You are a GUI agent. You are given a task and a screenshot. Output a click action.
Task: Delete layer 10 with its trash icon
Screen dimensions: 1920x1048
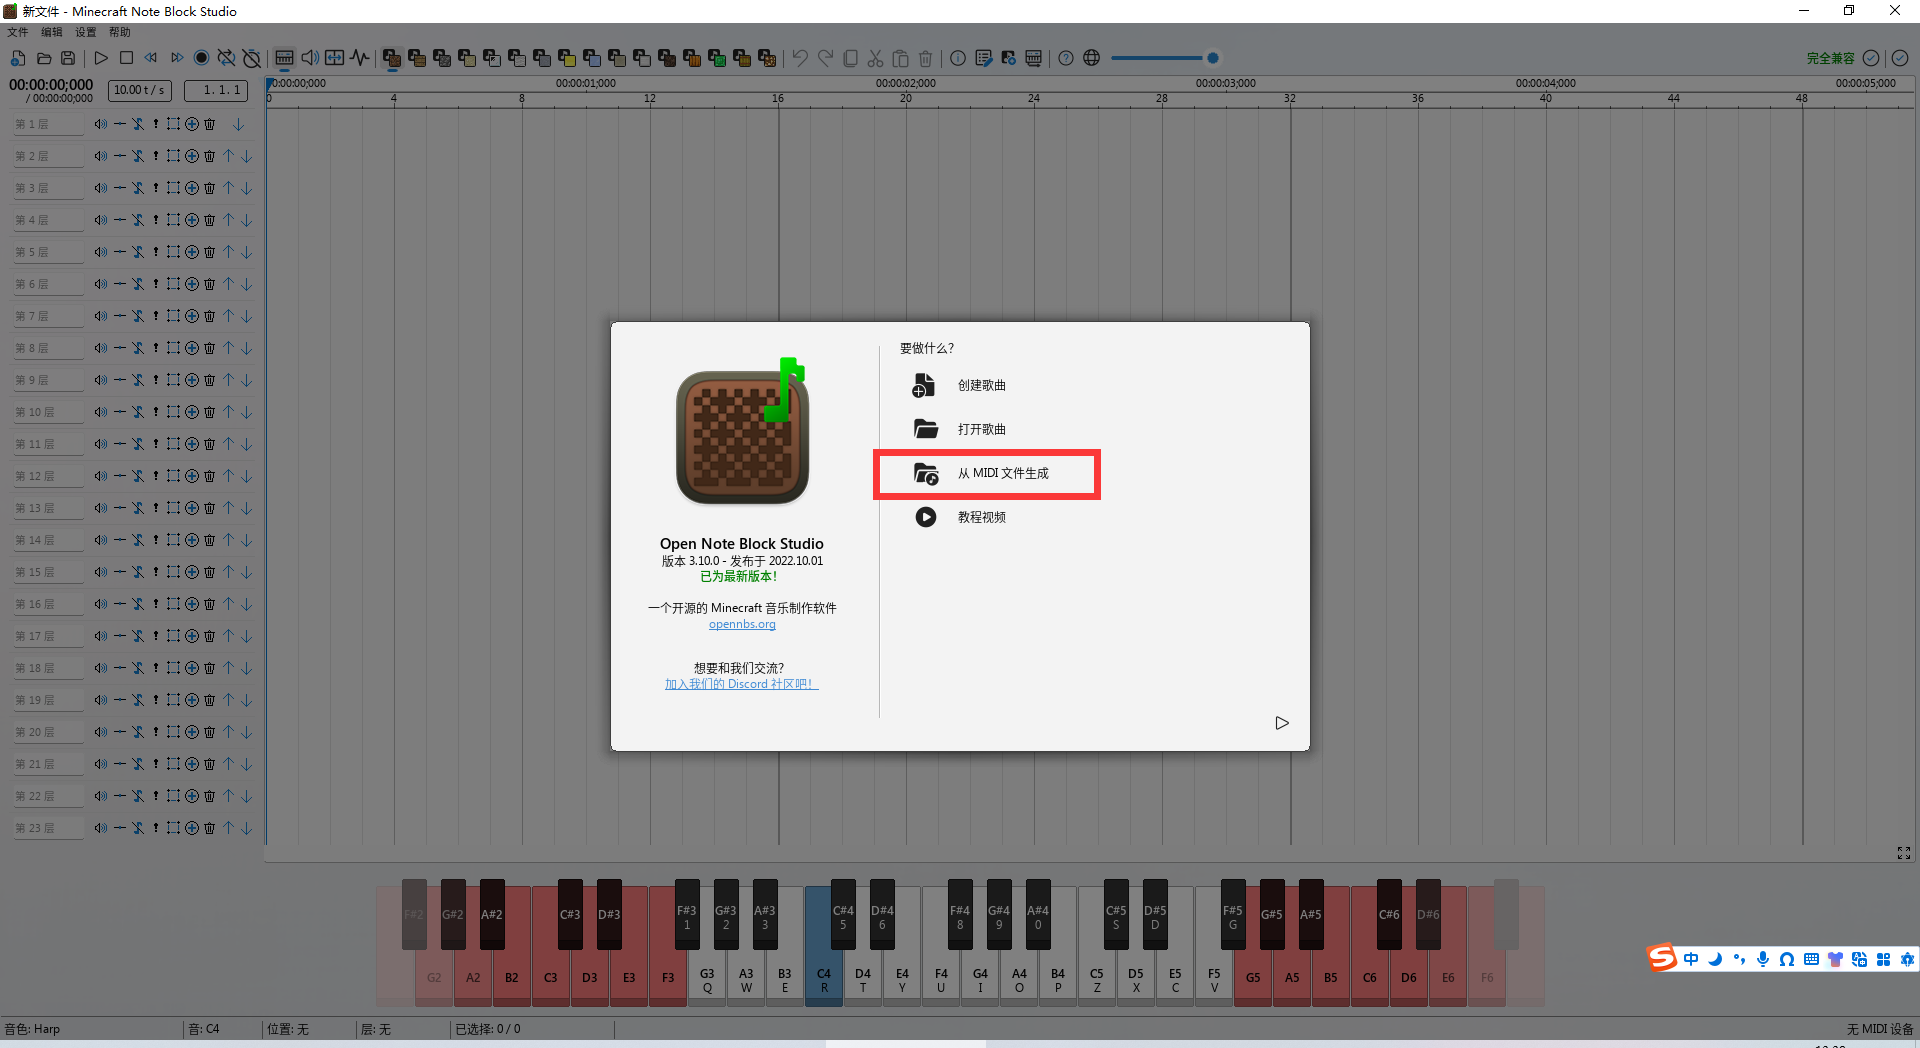[210, 412]
